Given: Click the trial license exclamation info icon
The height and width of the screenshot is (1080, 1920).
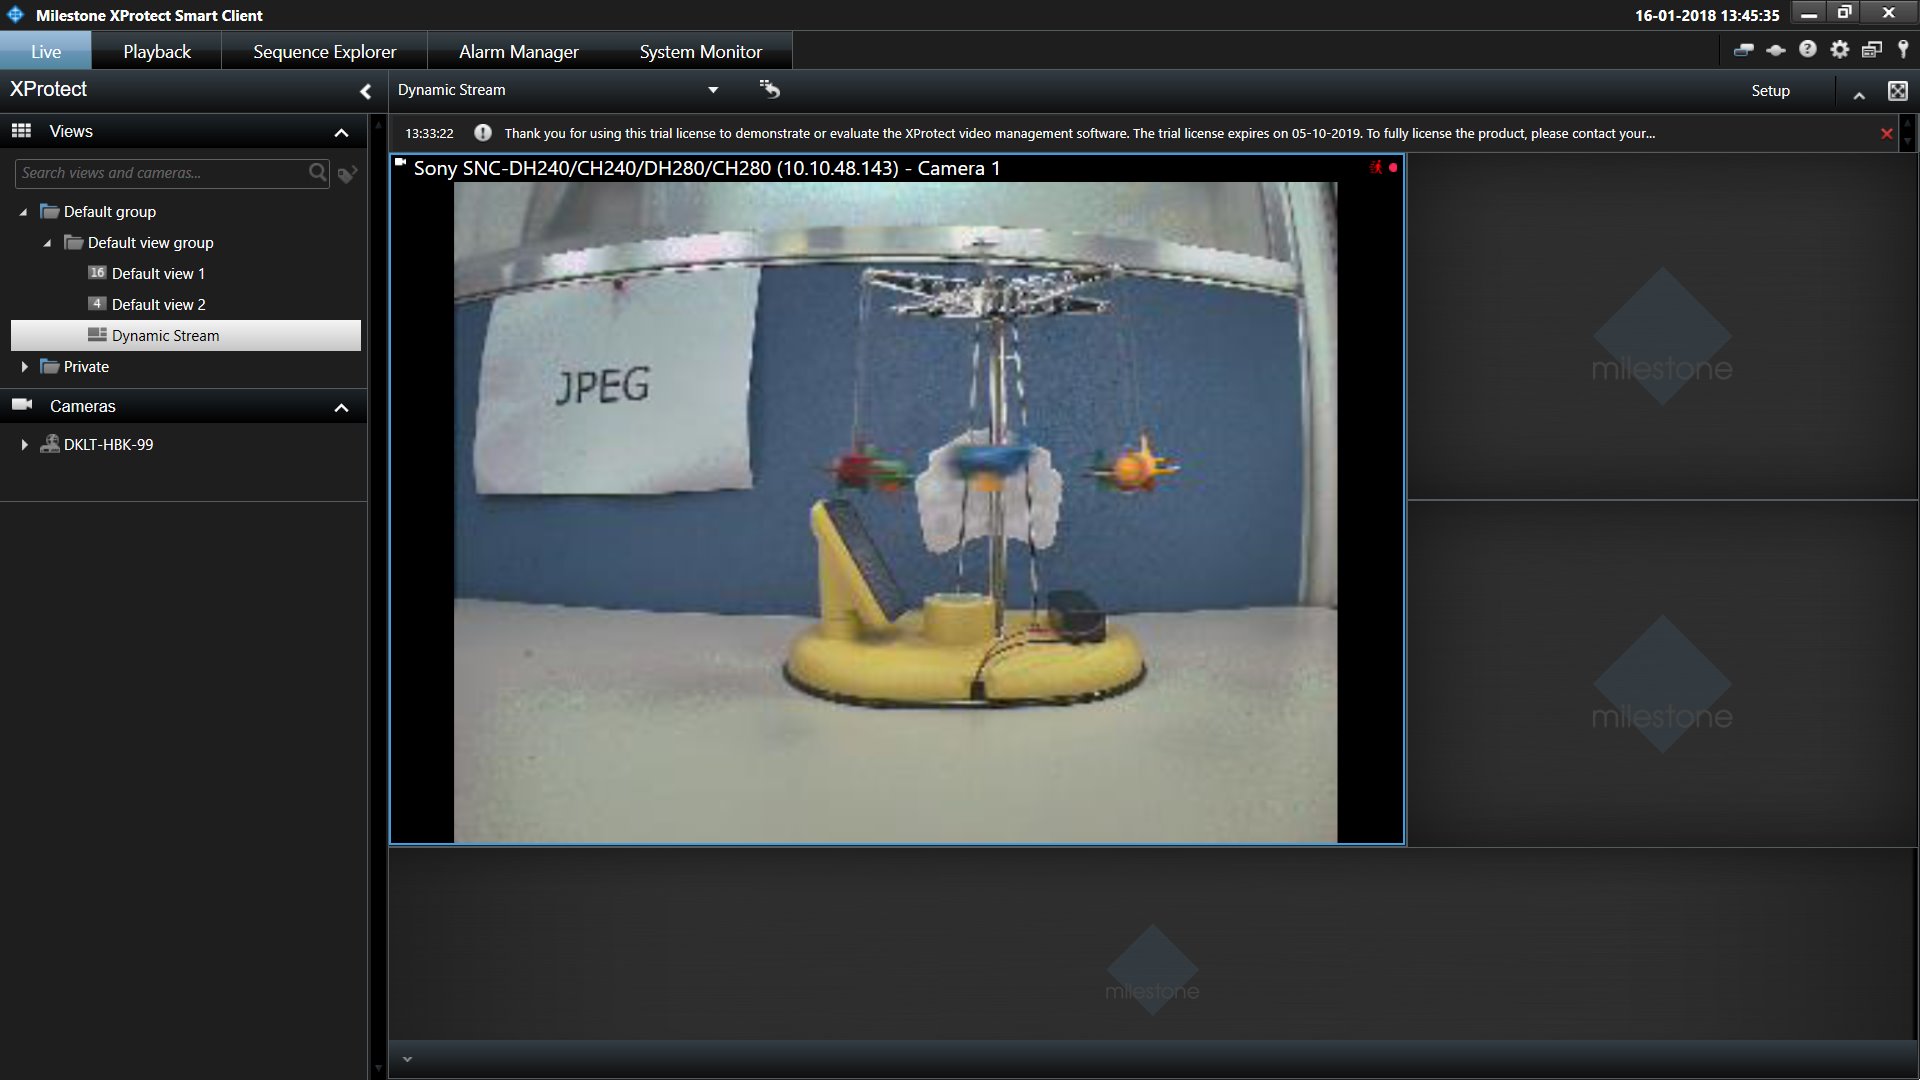Looking at the screenshot, I should [x=482, y=133].
